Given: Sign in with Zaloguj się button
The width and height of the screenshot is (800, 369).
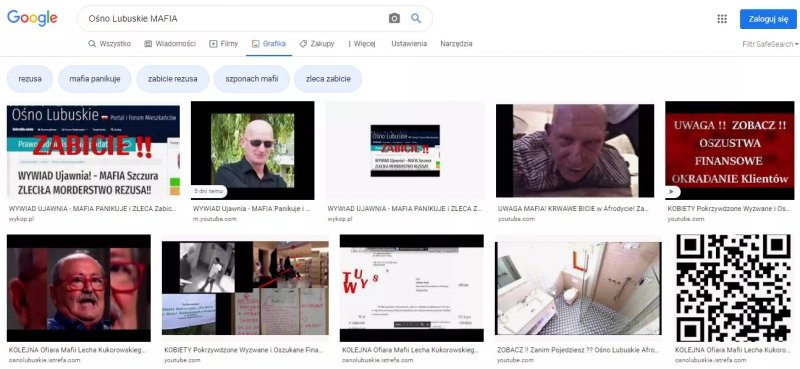Looking at the screenshot, I should (x=768, y=19).
